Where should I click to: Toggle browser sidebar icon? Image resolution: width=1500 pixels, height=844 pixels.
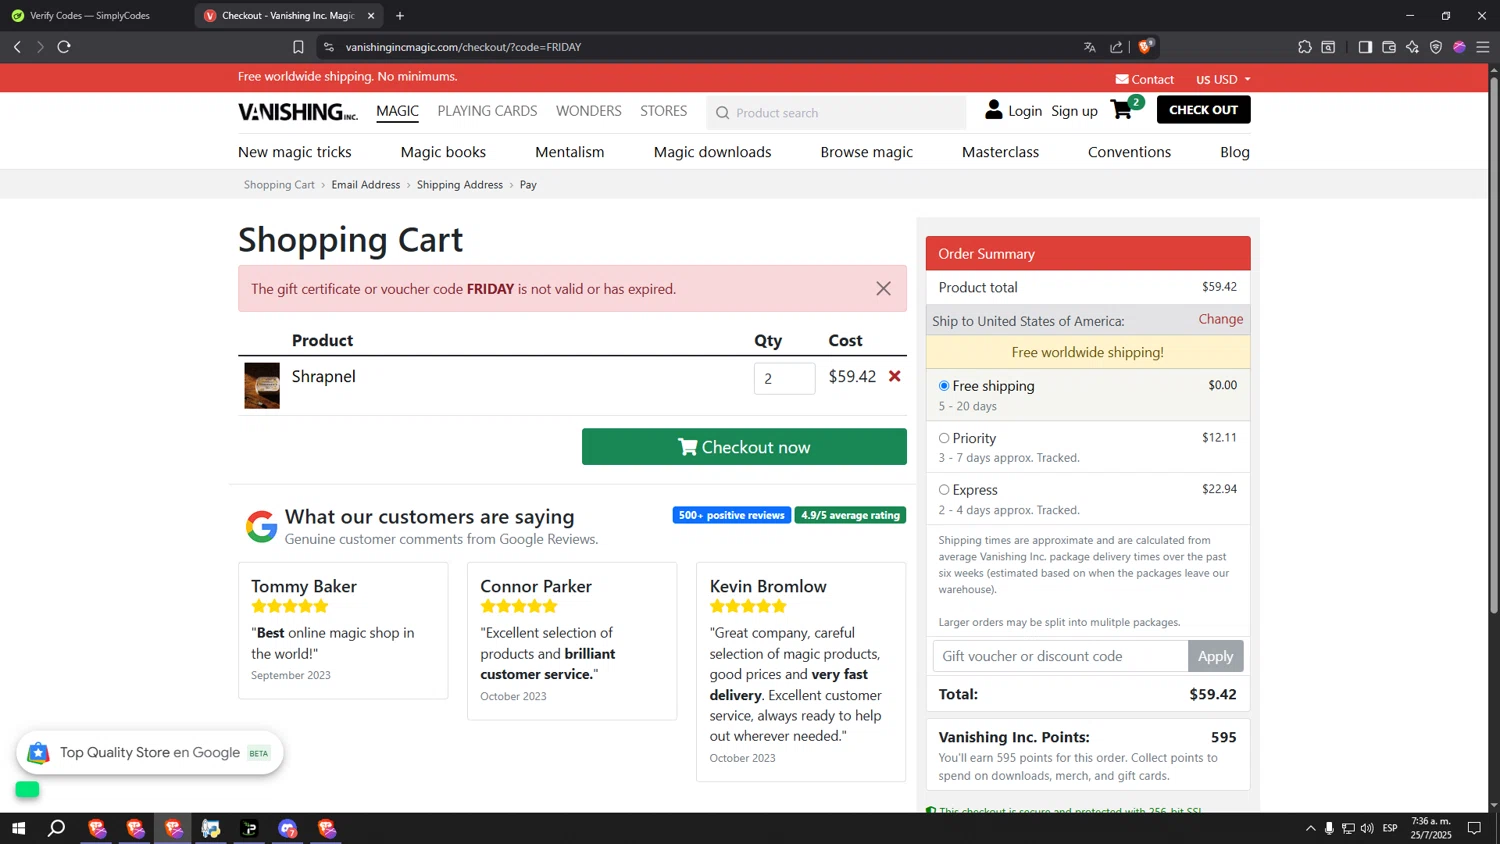[1365, 47]
